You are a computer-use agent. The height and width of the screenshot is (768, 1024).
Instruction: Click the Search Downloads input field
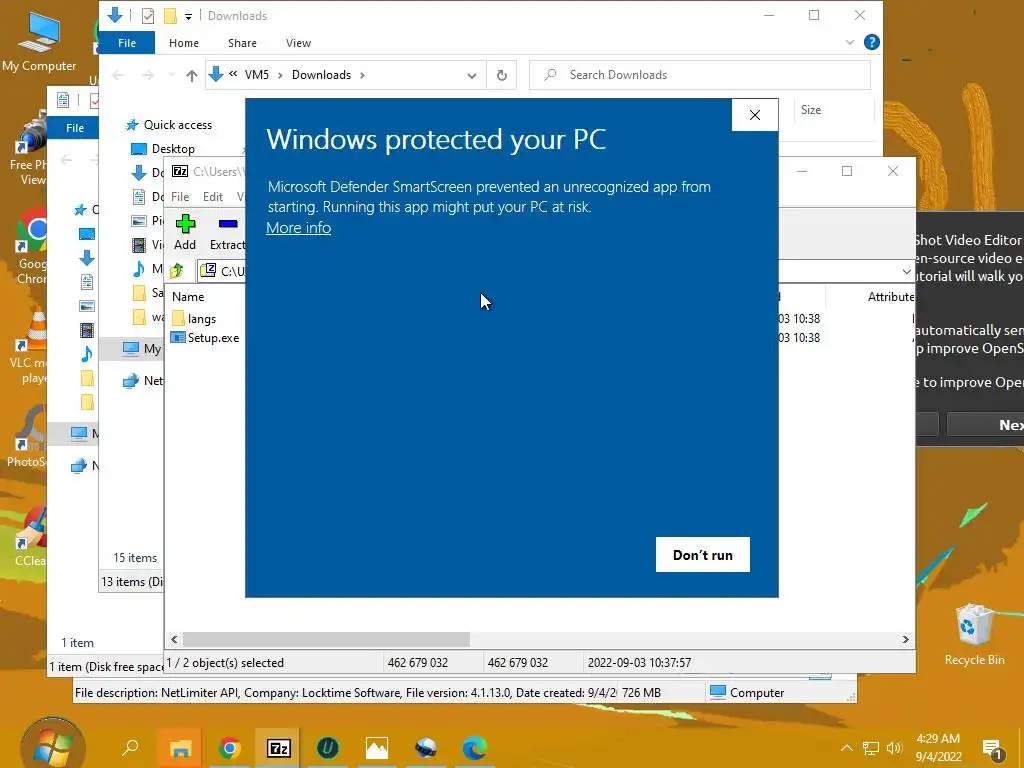tap(700, 75)
